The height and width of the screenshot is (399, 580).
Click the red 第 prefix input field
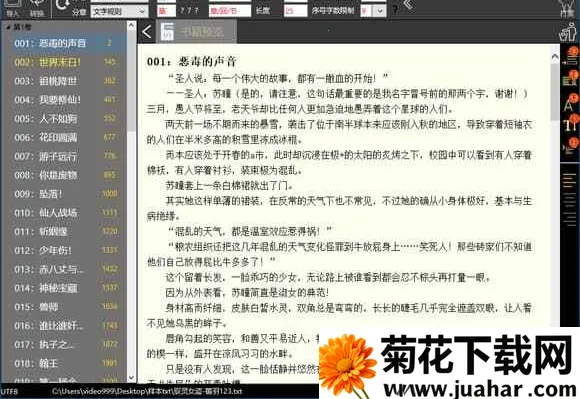pyautogui.click(x=166, y=11)
